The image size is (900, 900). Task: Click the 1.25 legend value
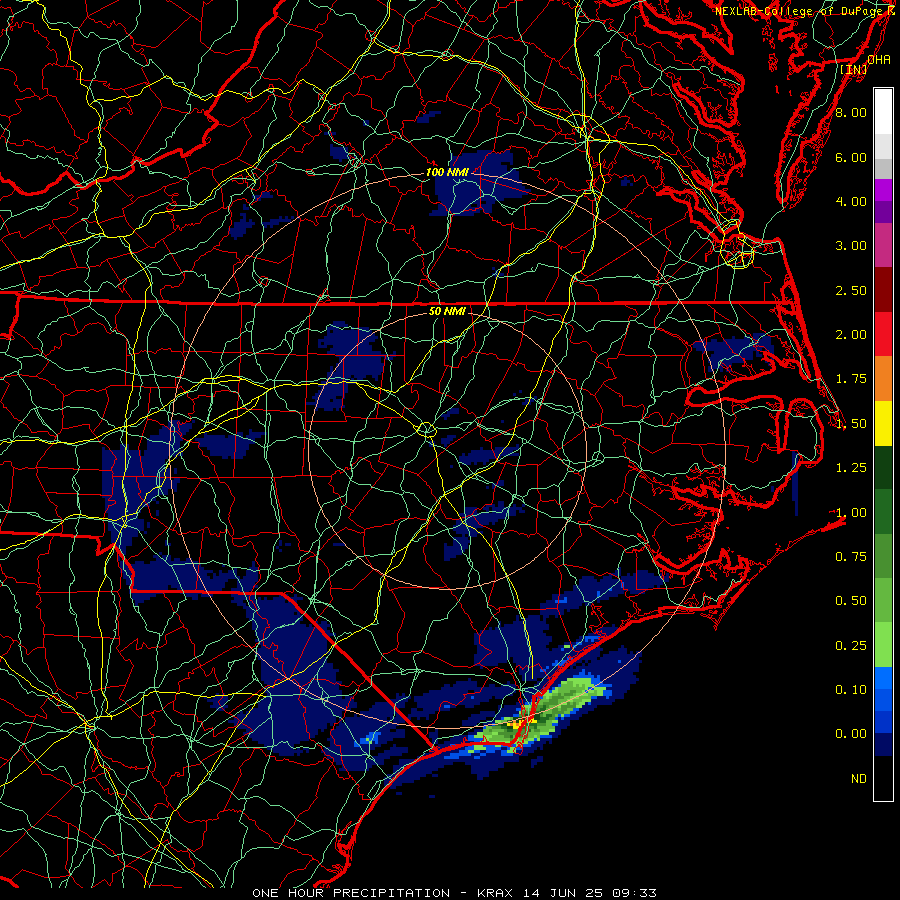pos(851,468)
